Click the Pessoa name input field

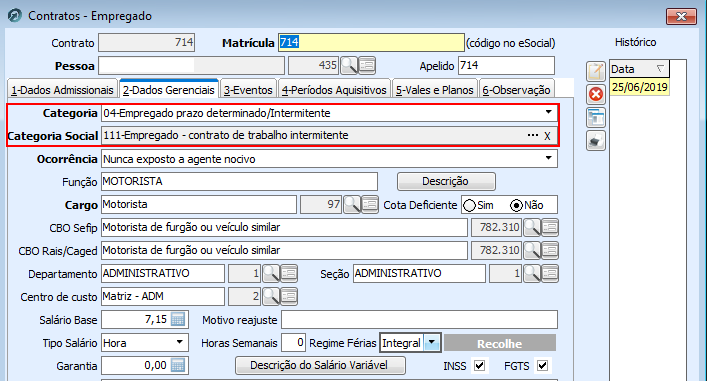click(192, 66)
